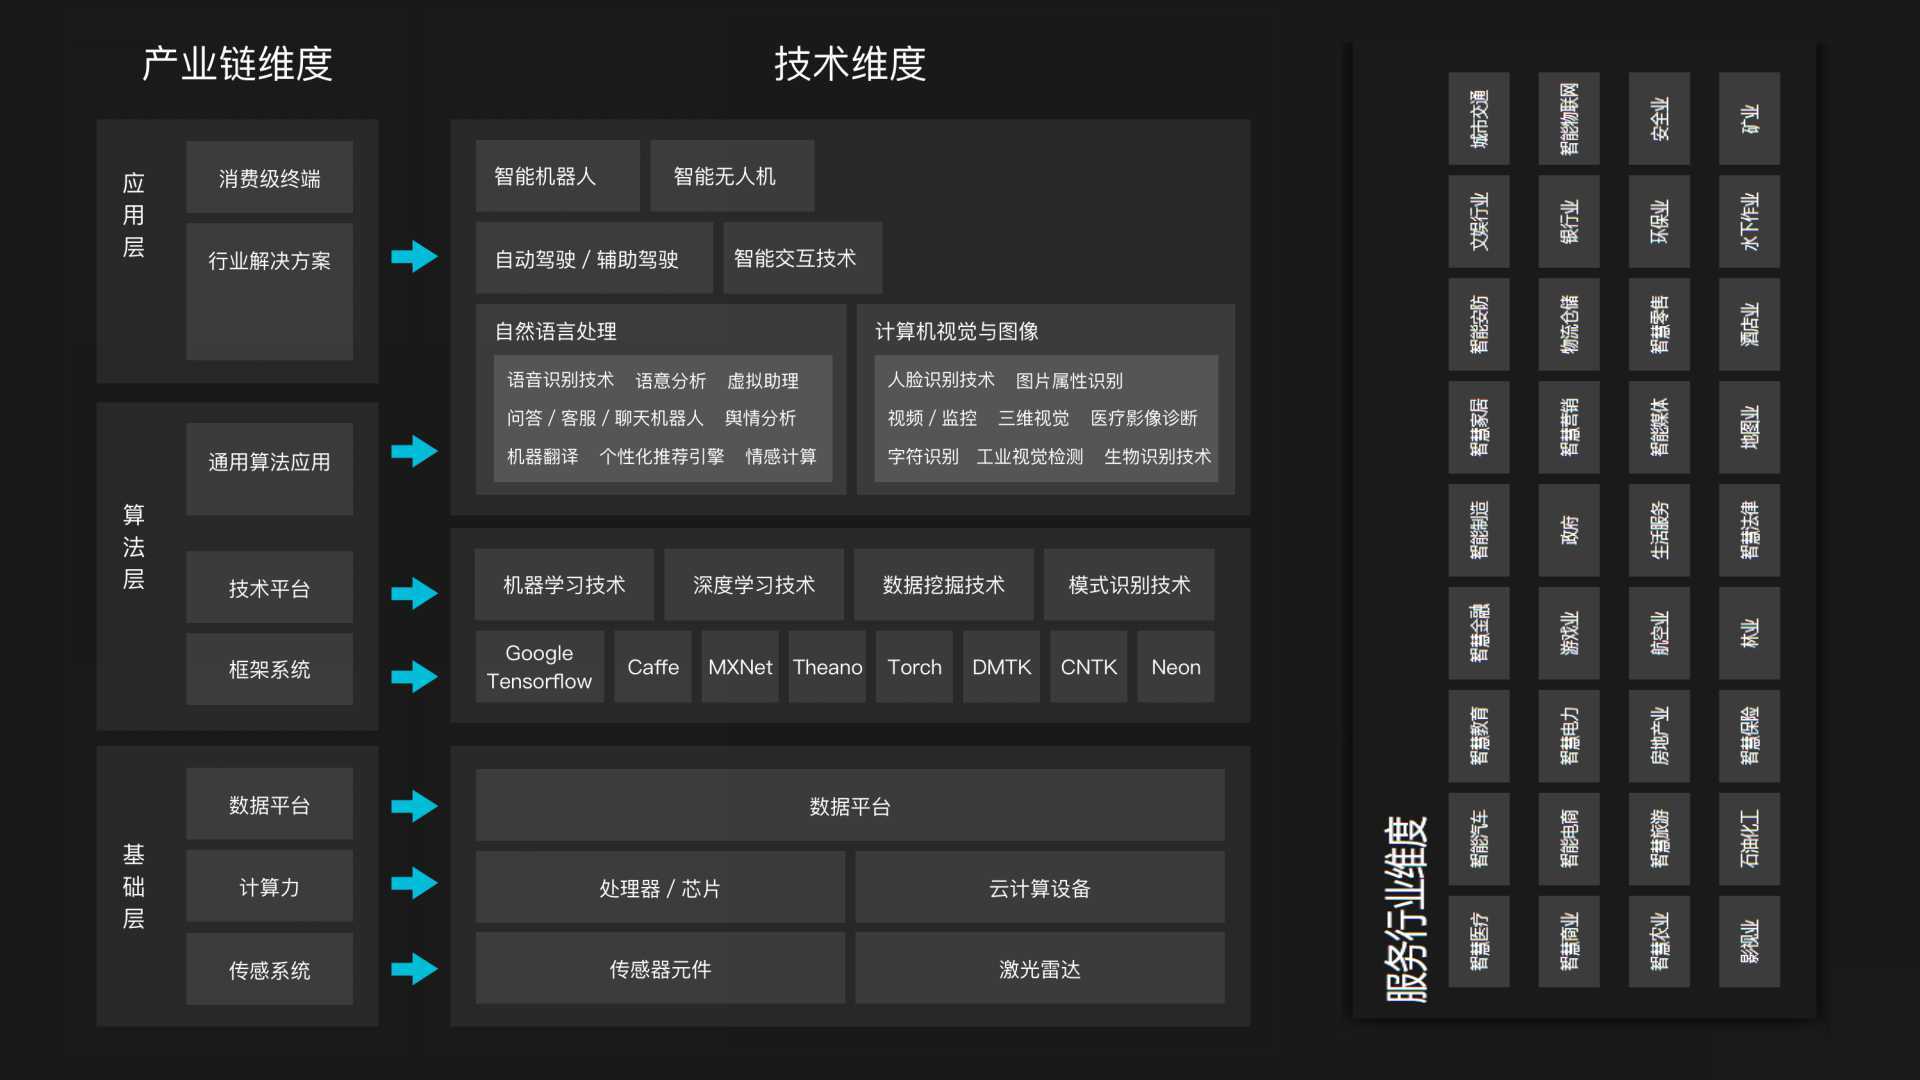The height and width of the screenshot is (1080, 1920).
Task: Select the Google Tensorflow framework tile
Action: (539, 666)
